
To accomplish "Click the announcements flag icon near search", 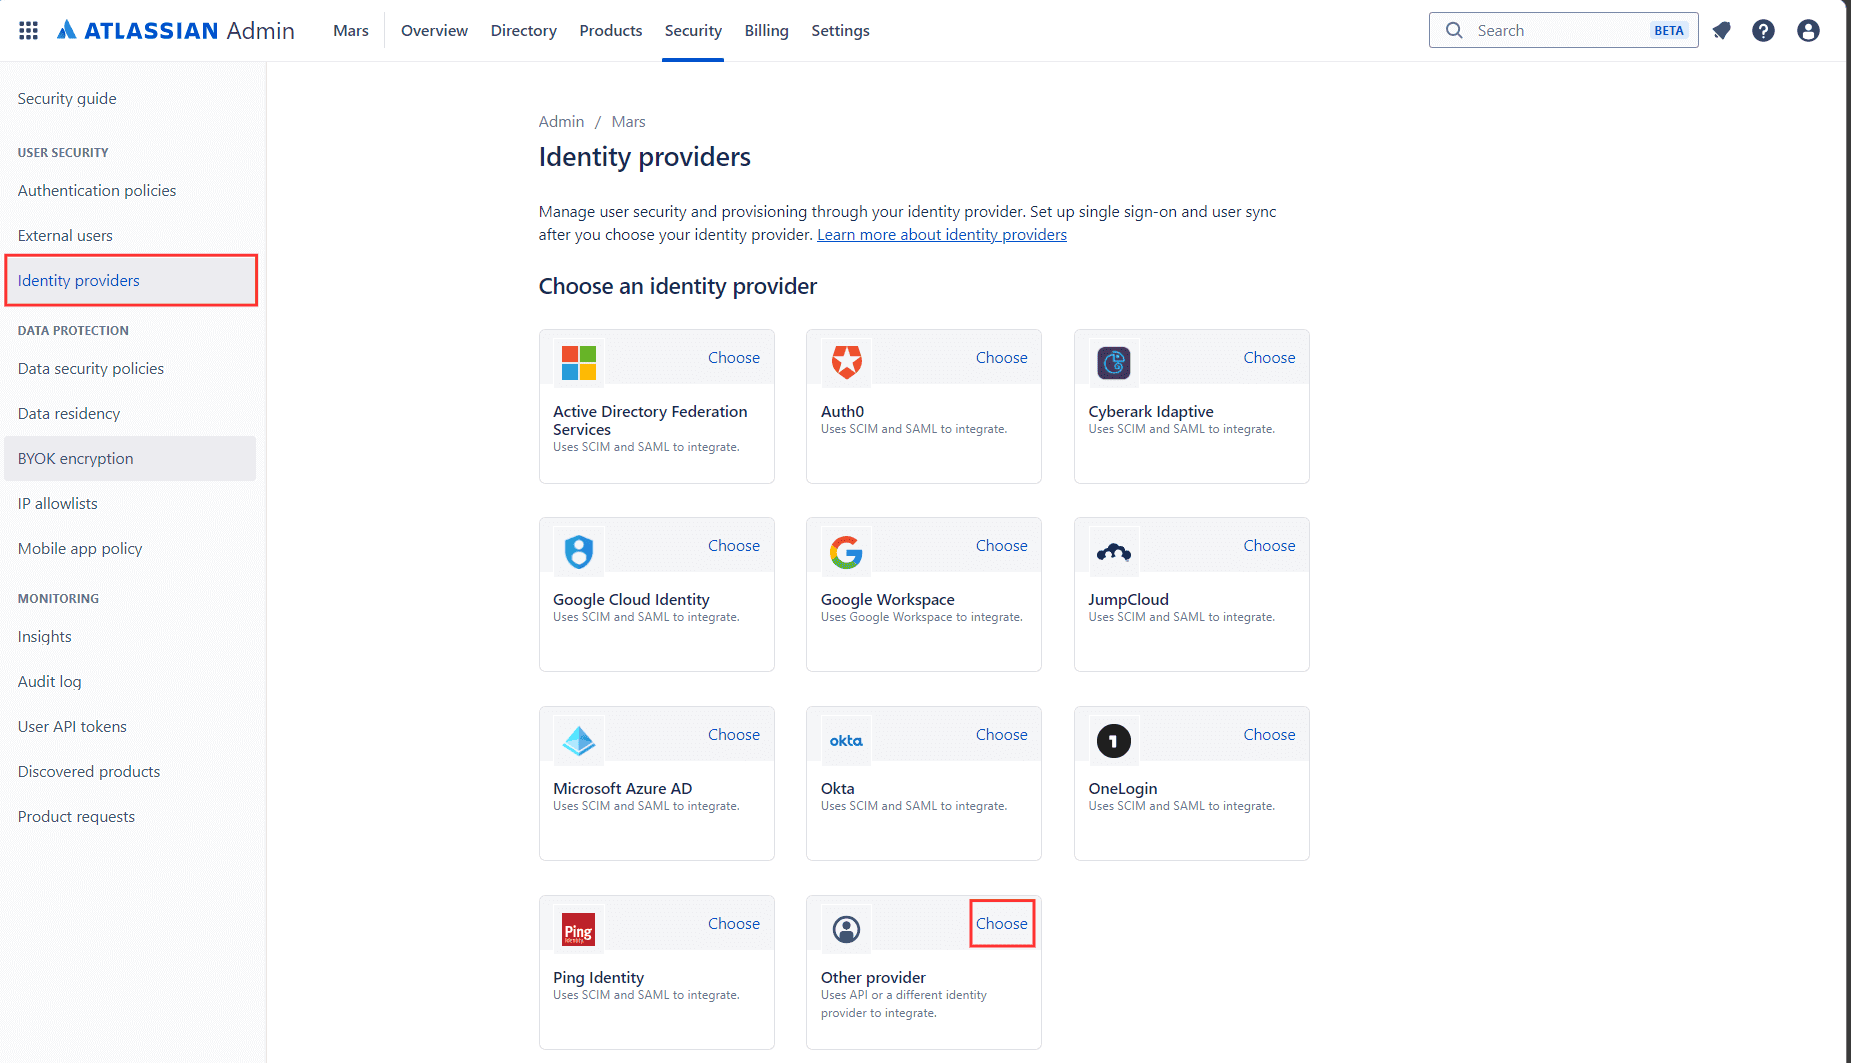I will click(x=1721, y=30).
